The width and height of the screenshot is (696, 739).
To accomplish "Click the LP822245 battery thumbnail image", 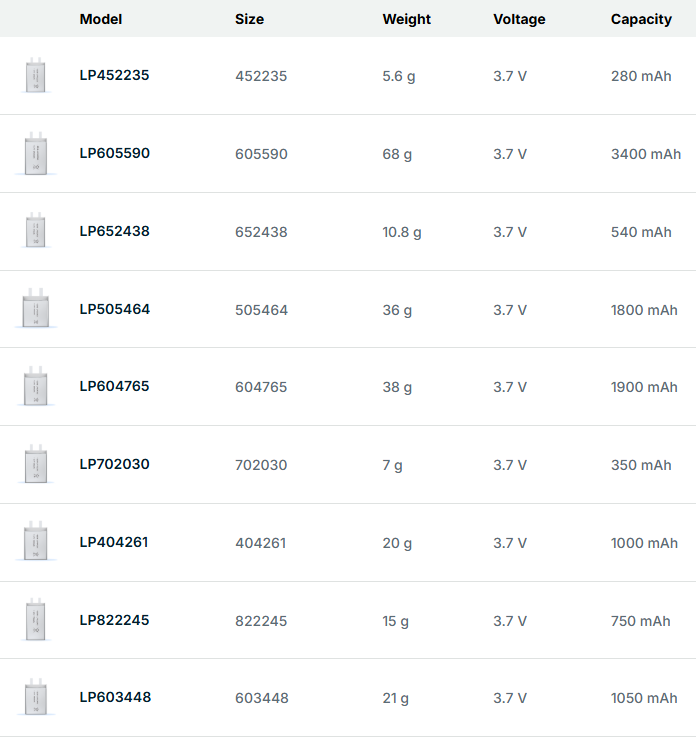I will click(36, 620).
